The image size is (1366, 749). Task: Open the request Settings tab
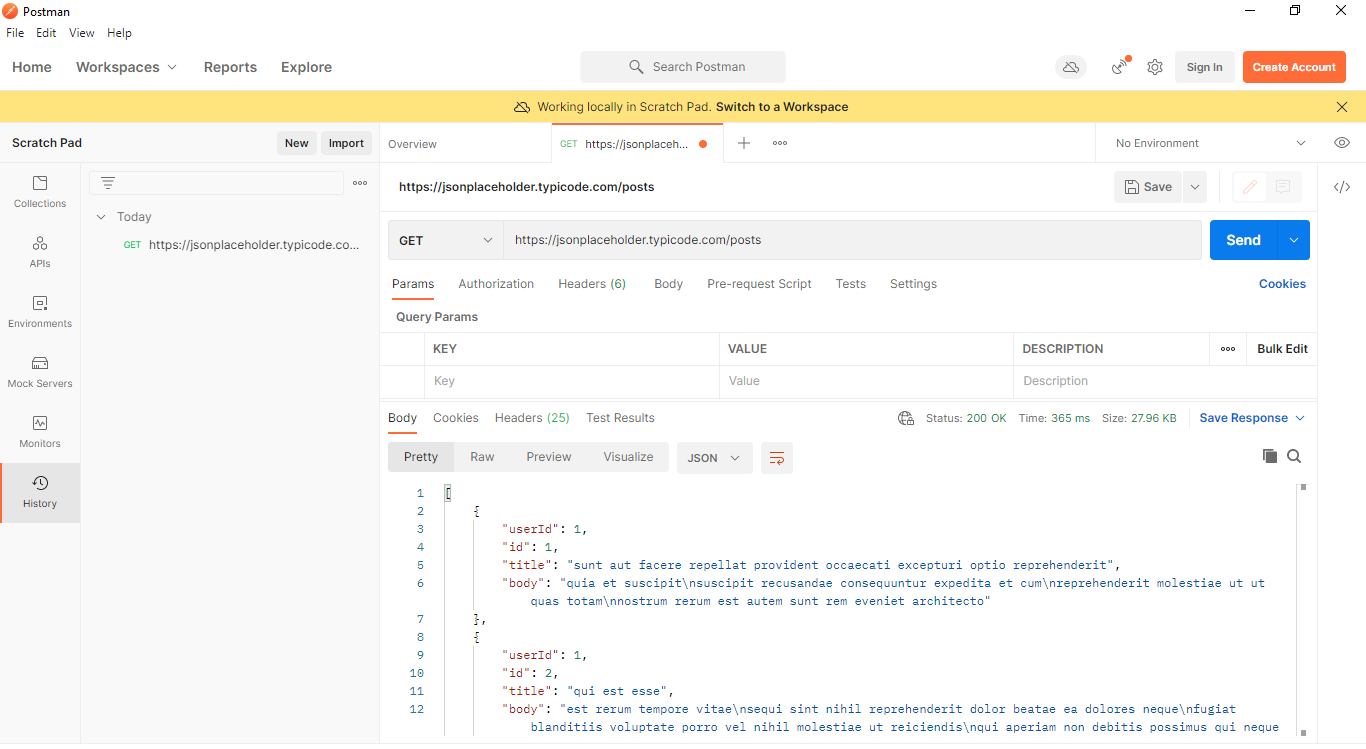tap(913, 284)
